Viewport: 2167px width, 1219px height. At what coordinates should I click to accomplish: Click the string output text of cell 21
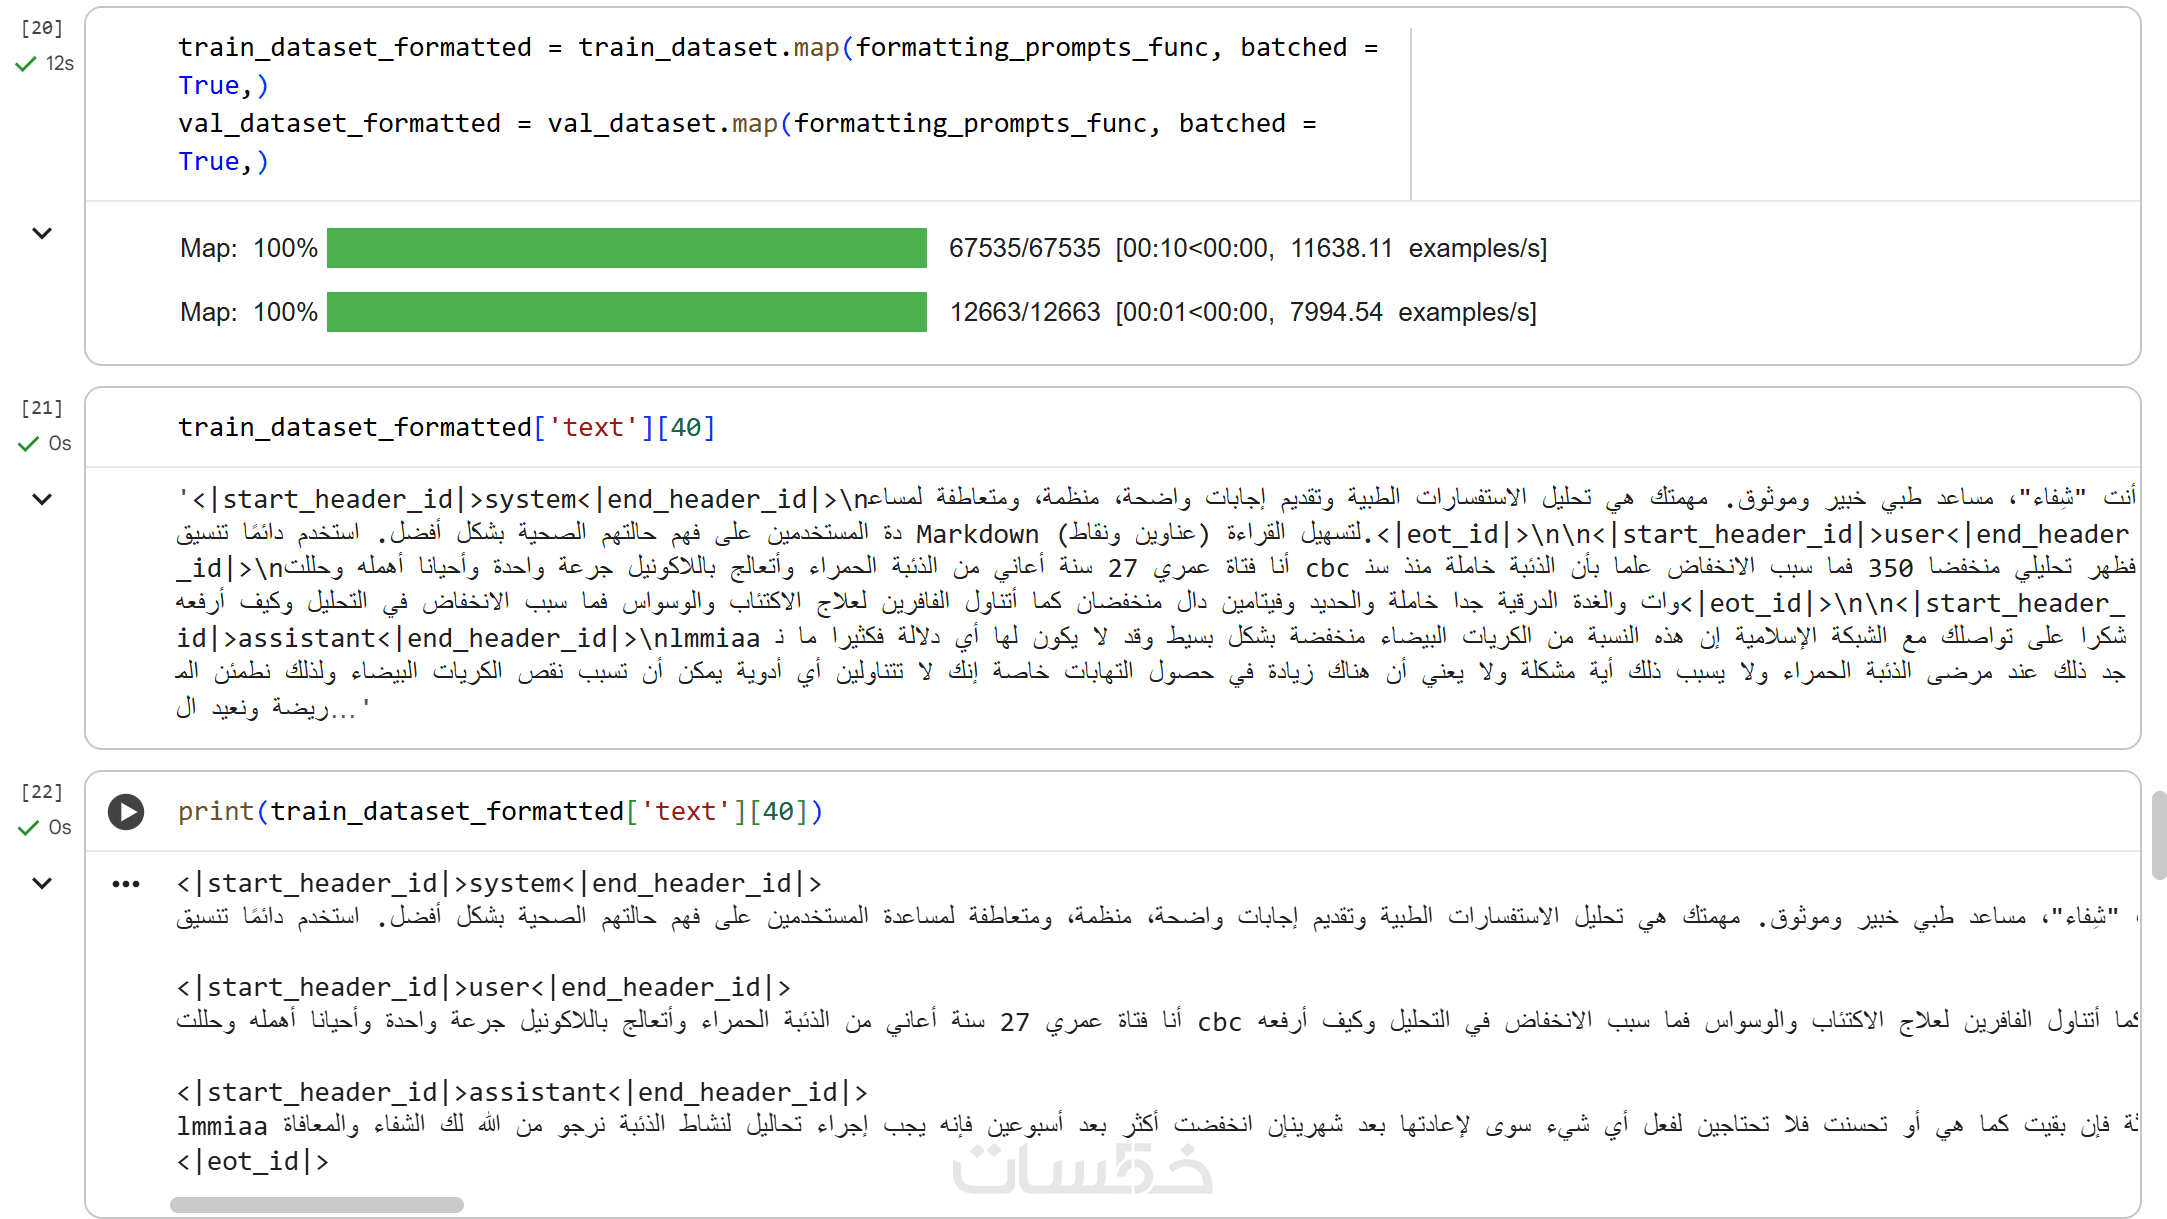tap(1150, 602)
